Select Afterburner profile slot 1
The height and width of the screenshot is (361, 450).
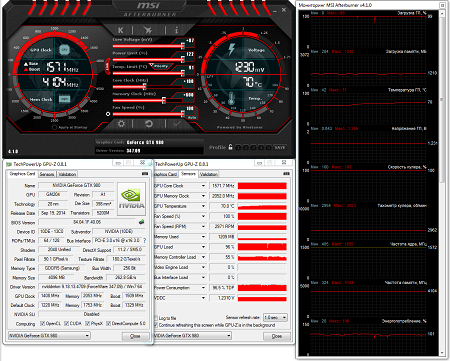point(238,147)
